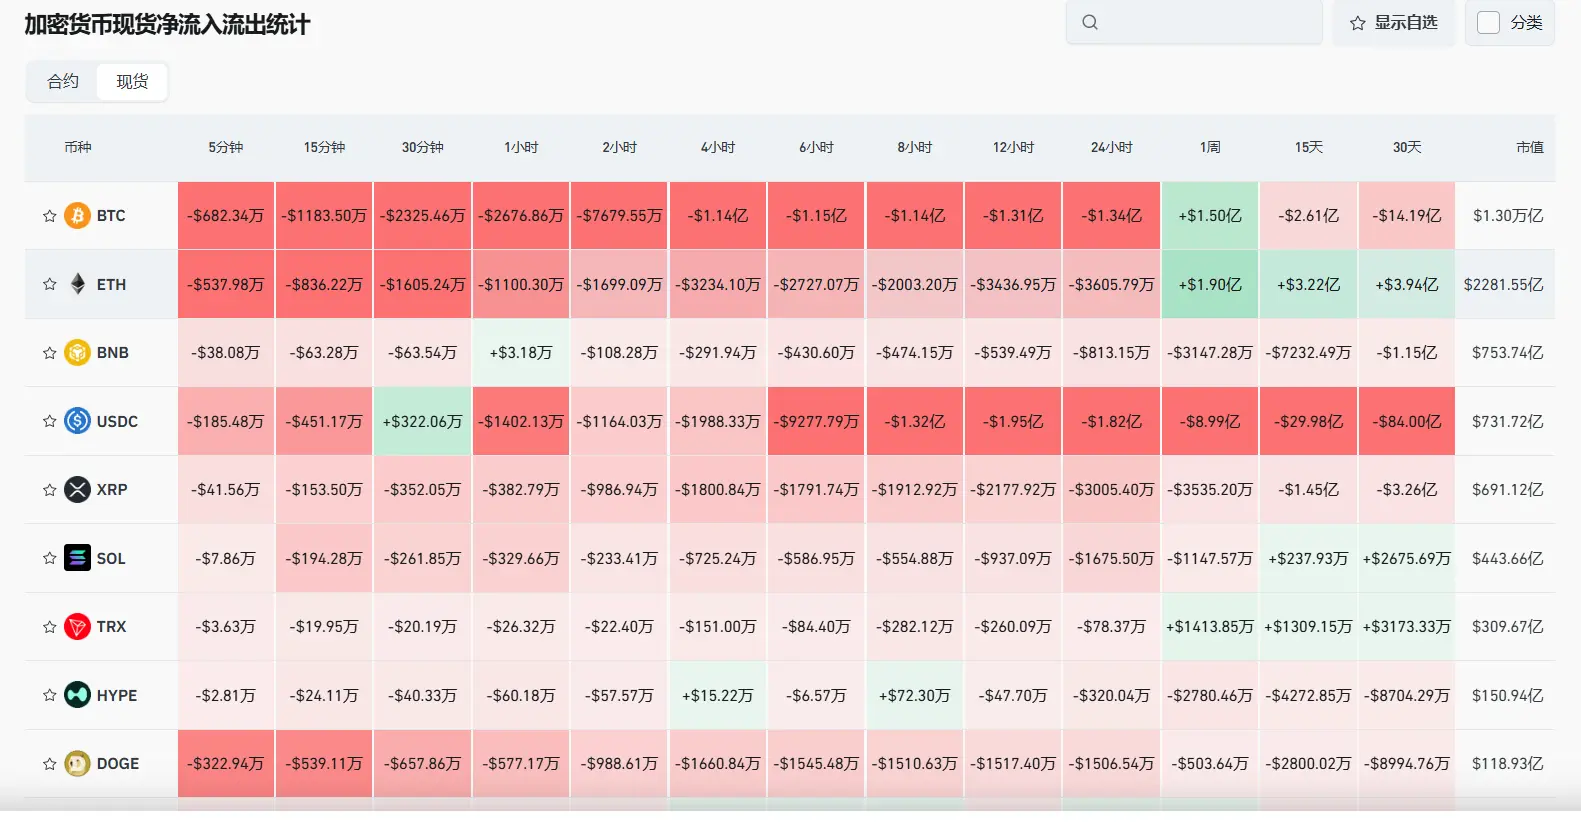This screenshot has width=1581, height=825.
Task: Toggle favorite star for HYPE row
Action: pyautogui.click(x=49, y=695)
